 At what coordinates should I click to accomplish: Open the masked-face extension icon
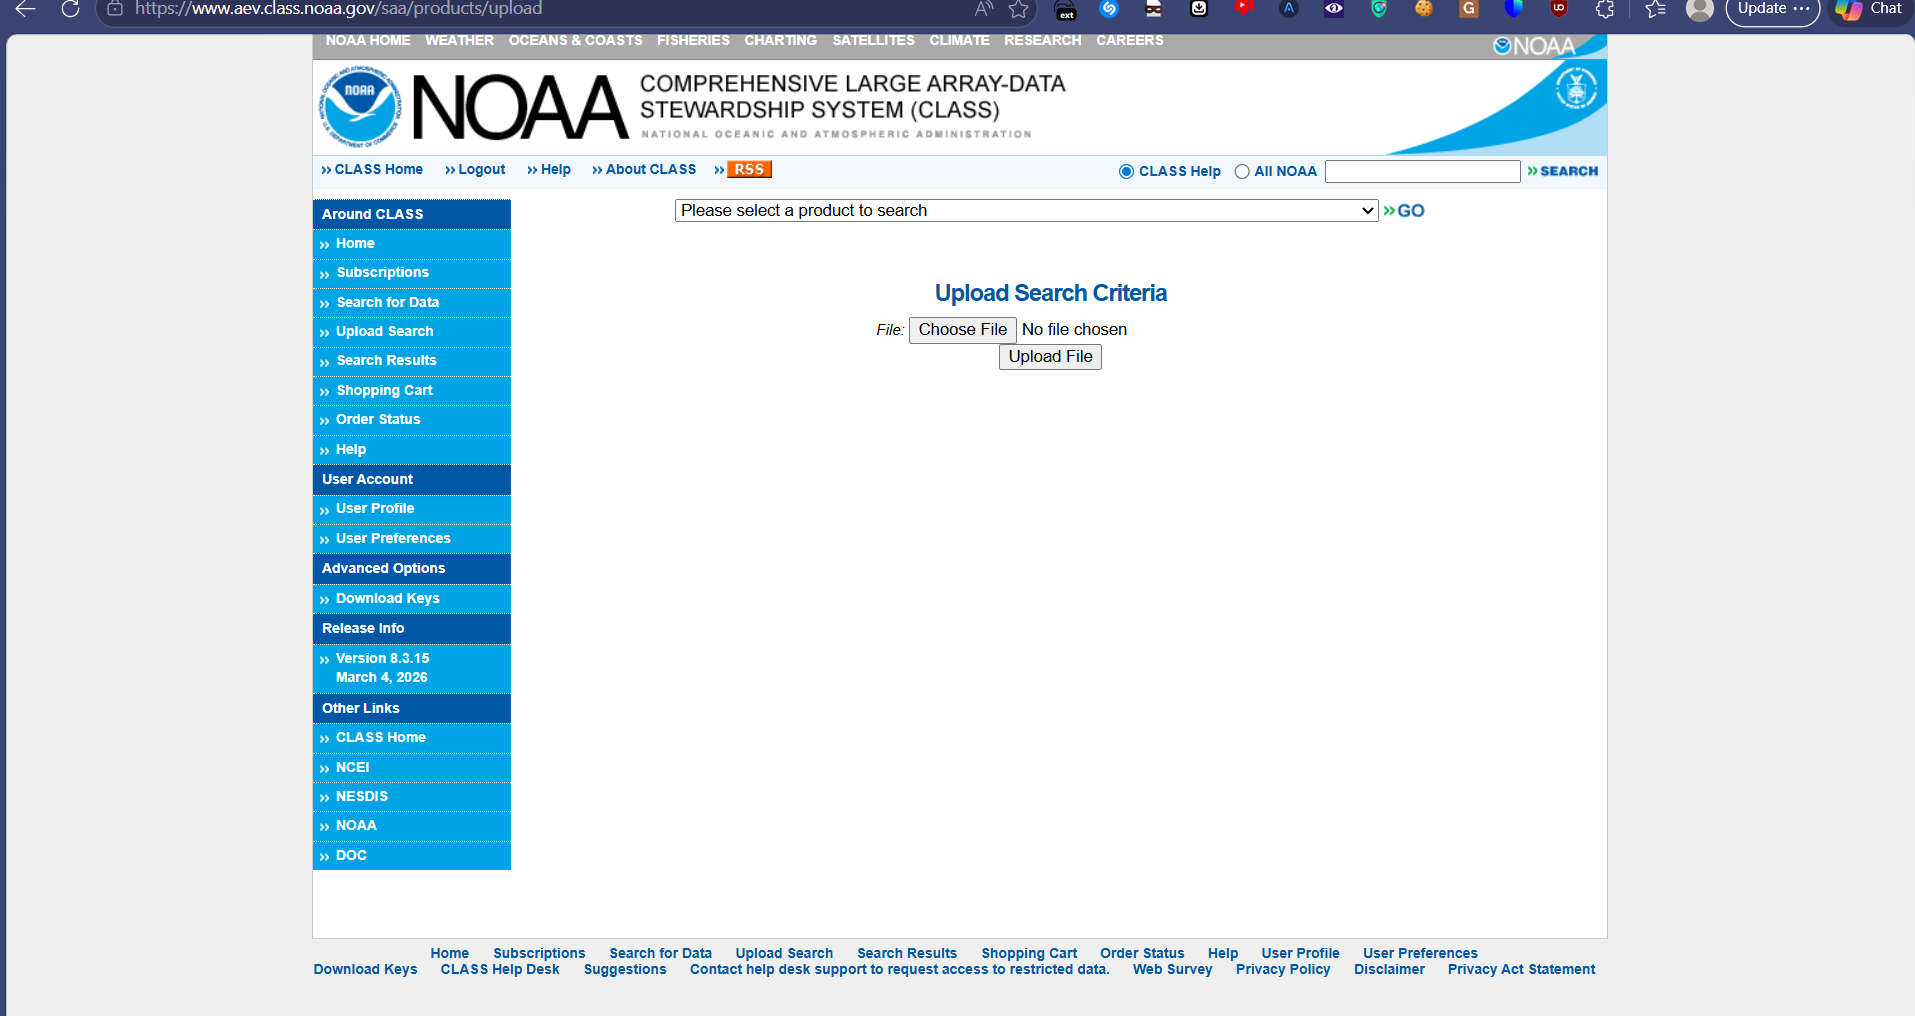click(x=1154, y=9)
